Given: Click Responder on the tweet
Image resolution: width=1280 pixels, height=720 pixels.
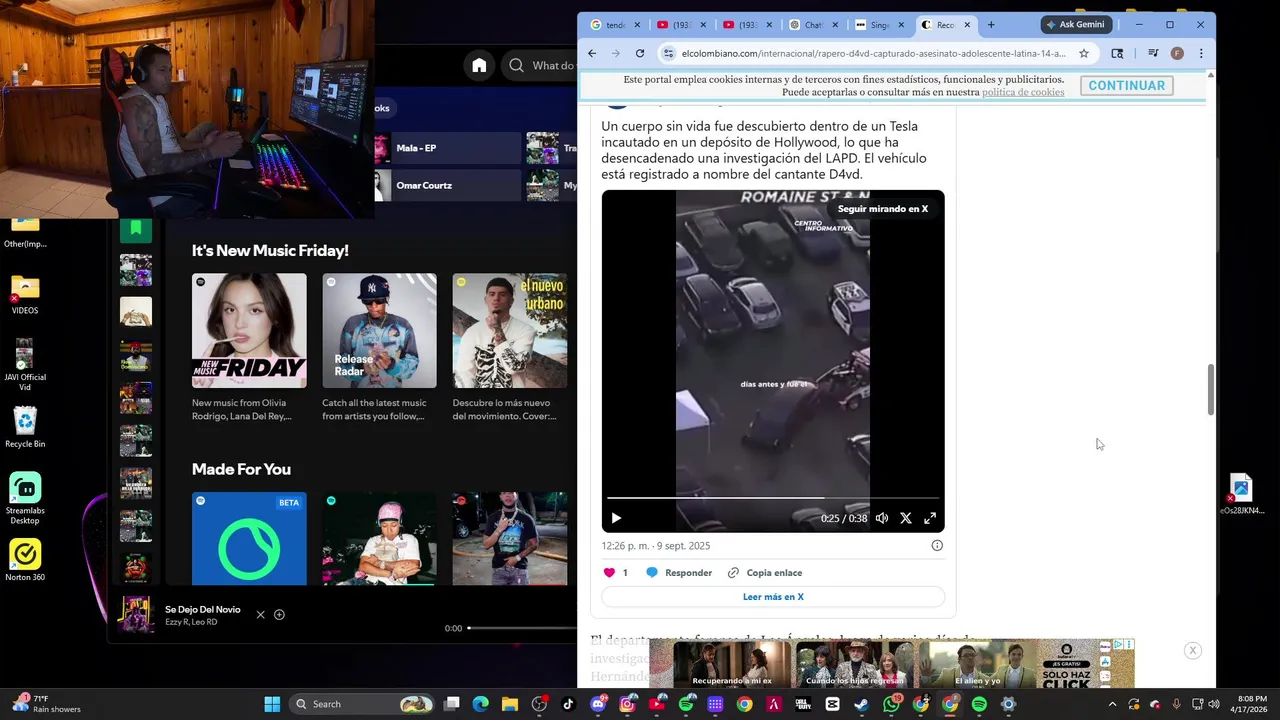Looking at the screenshot, I should pyautogui.click(x=679, y=573).
